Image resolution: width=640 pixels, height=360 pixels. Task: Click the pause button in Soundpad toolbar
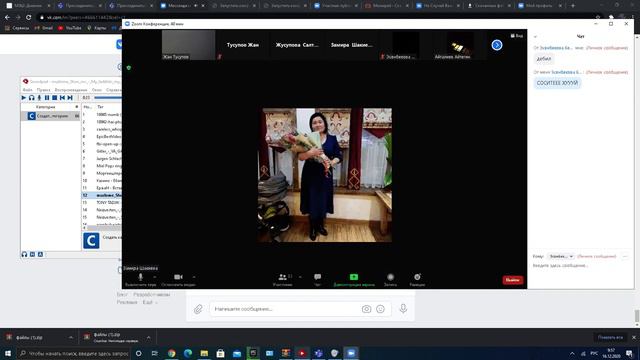[x=47, y=98]
